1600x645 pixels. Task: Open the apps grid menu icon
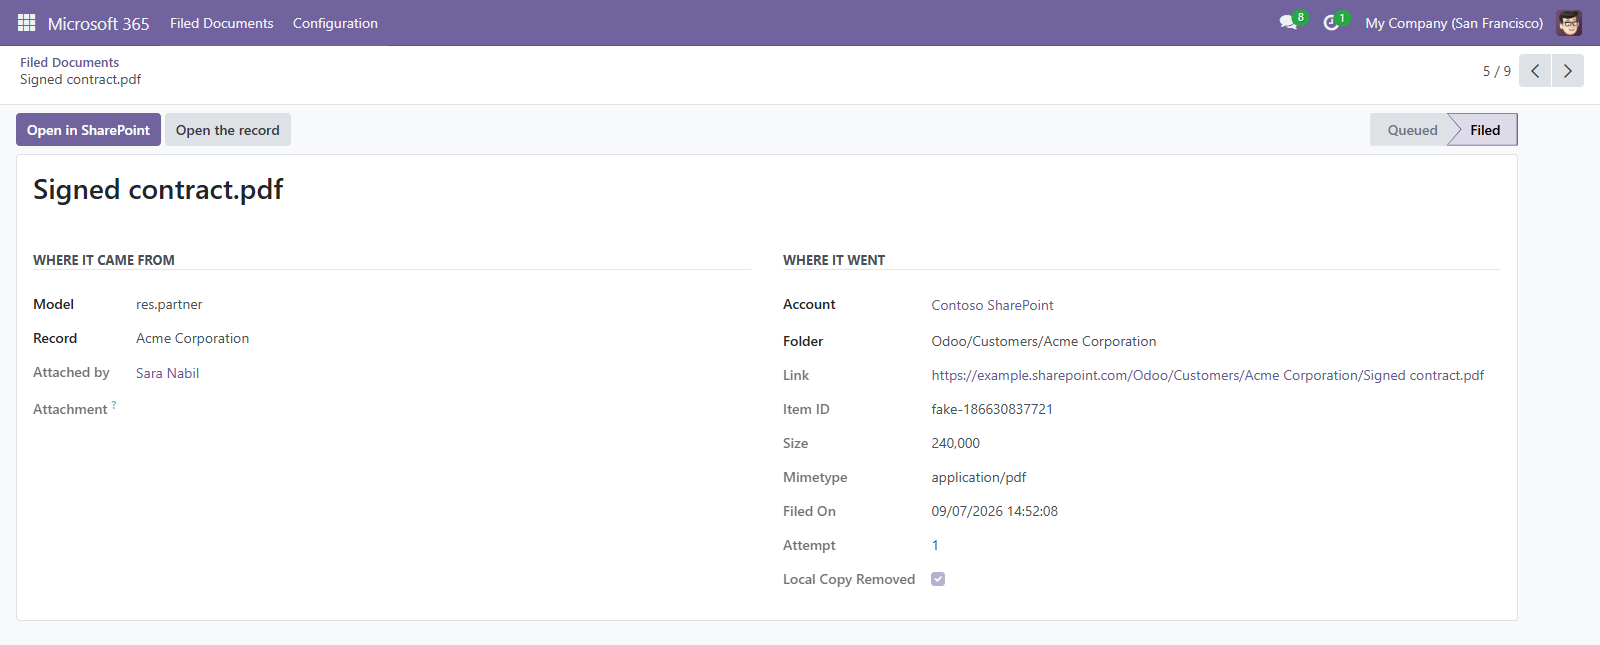point(27,22)
